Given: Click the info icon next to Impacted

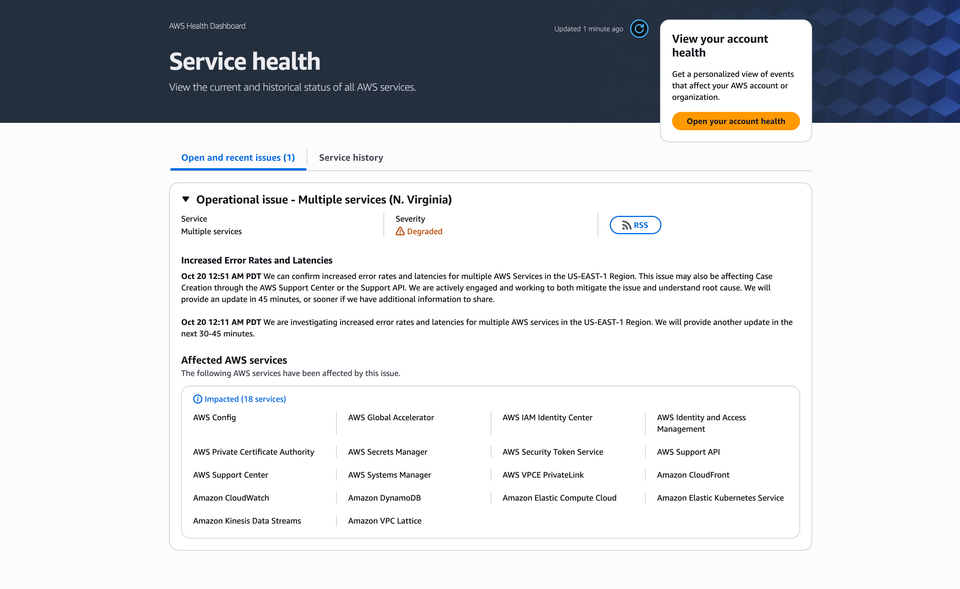Looking at the screenshot, I should pos(198,399).
